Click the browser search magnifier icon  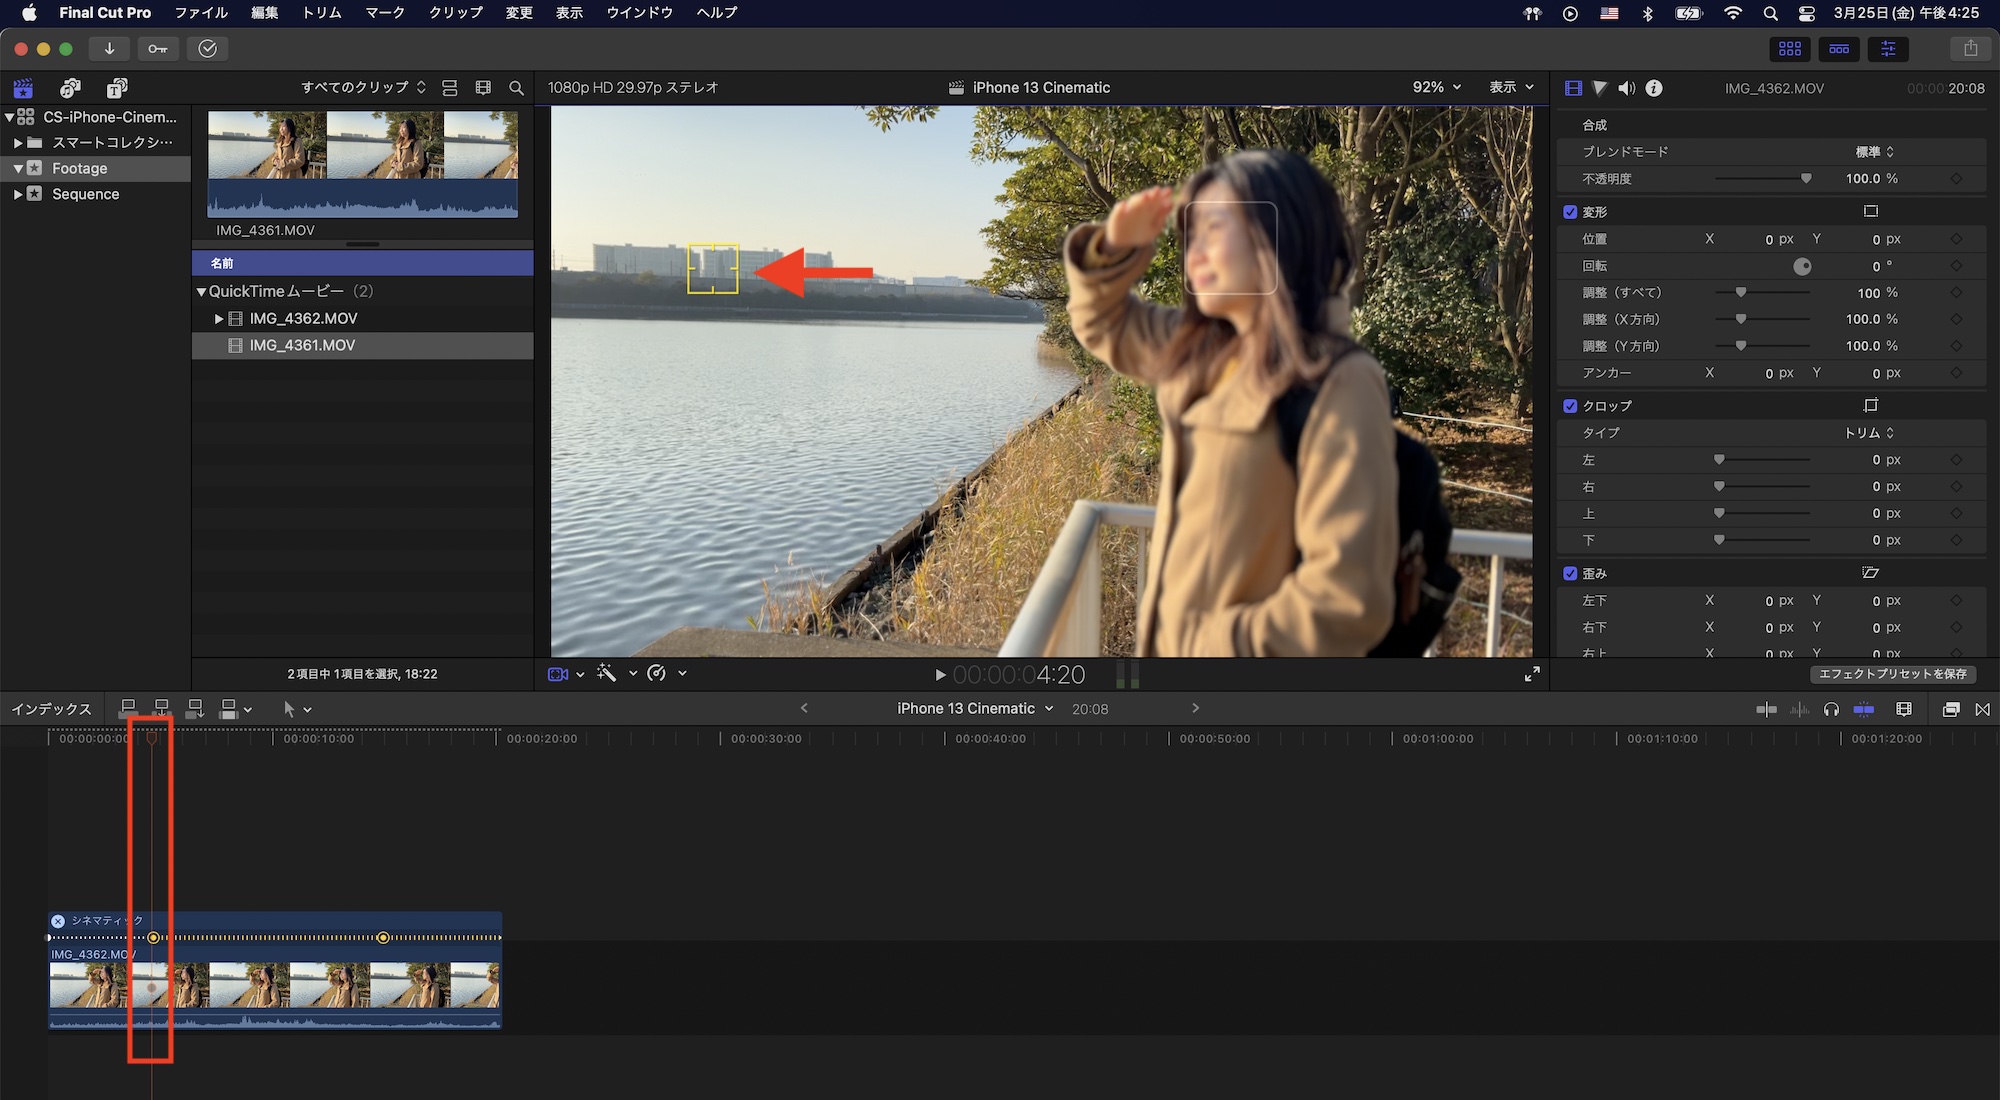(x=516, y=88)
